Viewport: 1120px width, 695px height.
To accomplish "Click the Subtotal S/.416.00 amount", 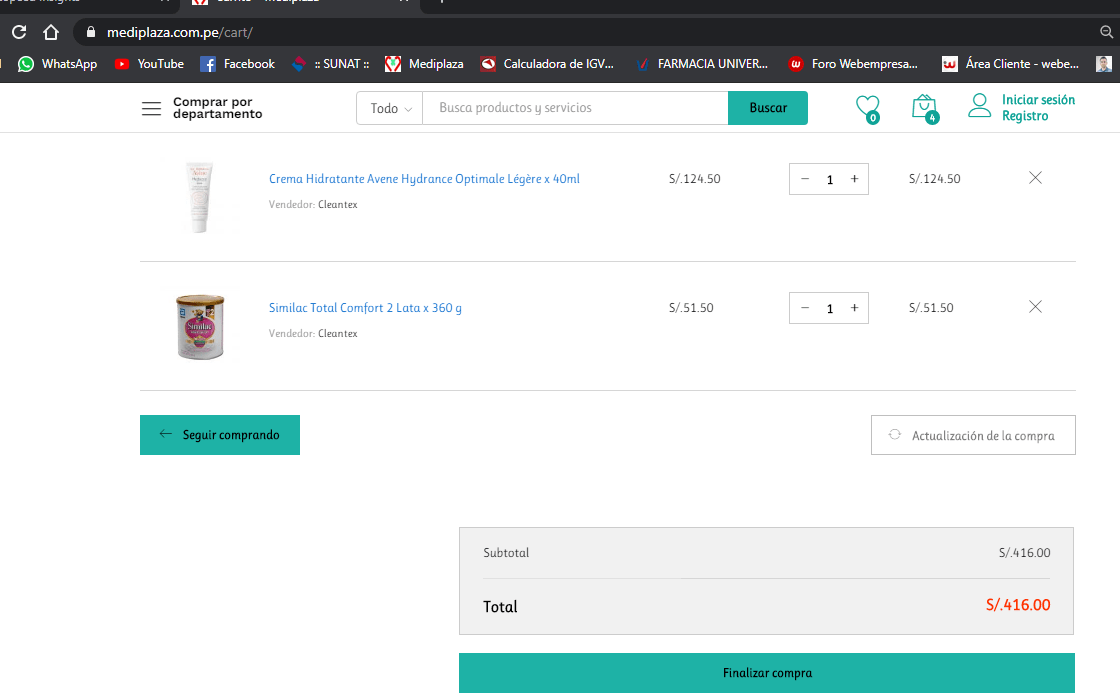I will pos(1024,553).
